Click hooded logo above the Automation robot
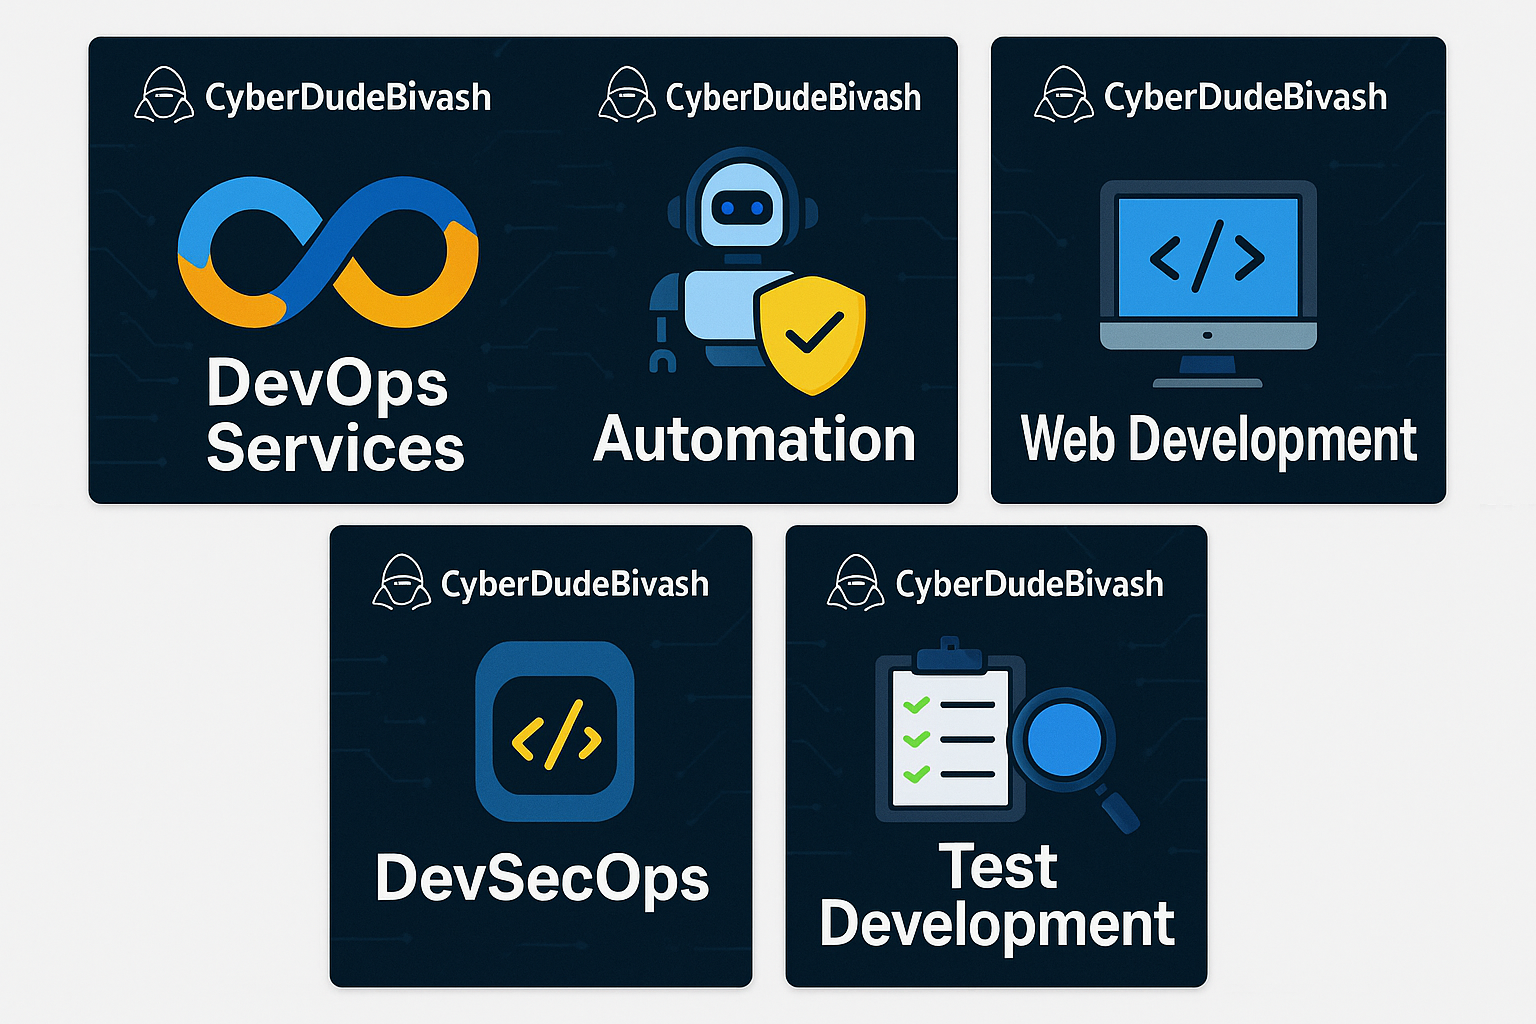The width and height of the screenshot is (1536, 1024). pyautogui.click(x=627, y=96)
